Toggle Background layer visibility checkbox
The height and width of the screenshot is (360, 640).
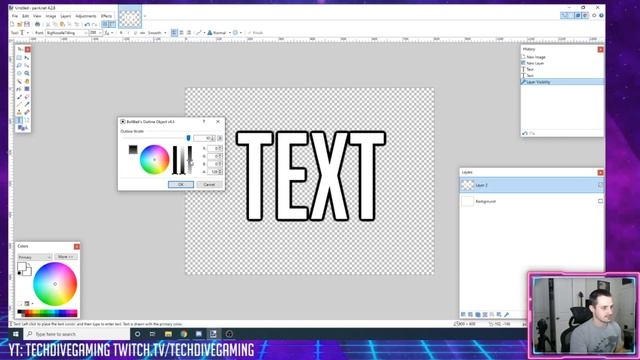(600, 201)
